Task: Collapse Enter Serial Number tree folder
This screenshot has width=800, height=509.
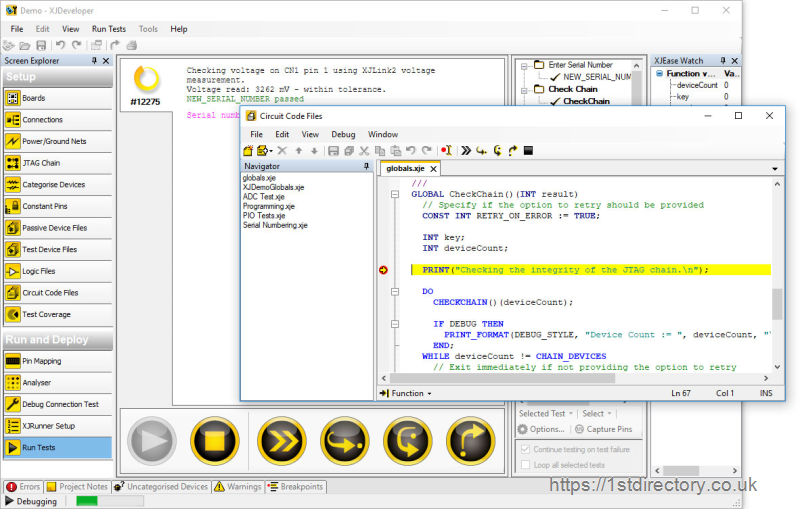Action: click(524, 66)
